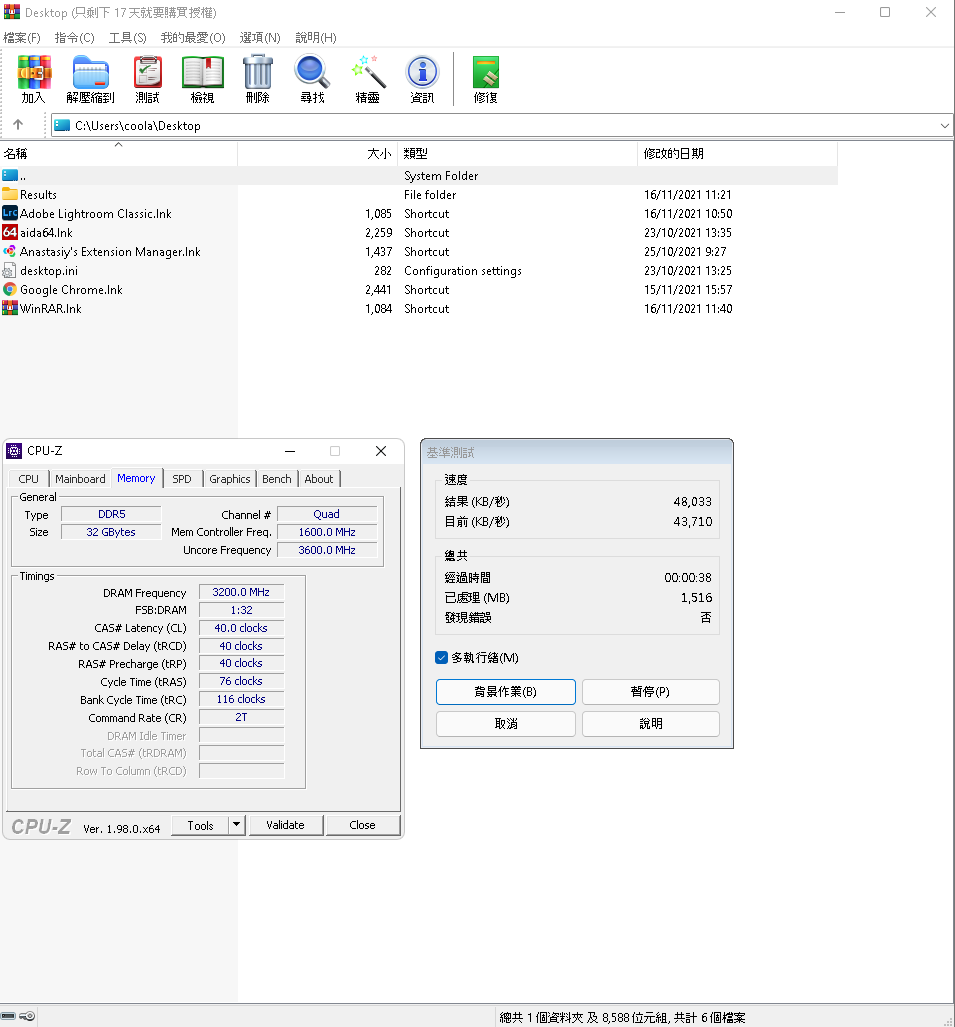Viewport: 955px width, 1027px height.
Task: Click the parent folder '..' icon
Action: pyautogui.click(x=10, y=176)
